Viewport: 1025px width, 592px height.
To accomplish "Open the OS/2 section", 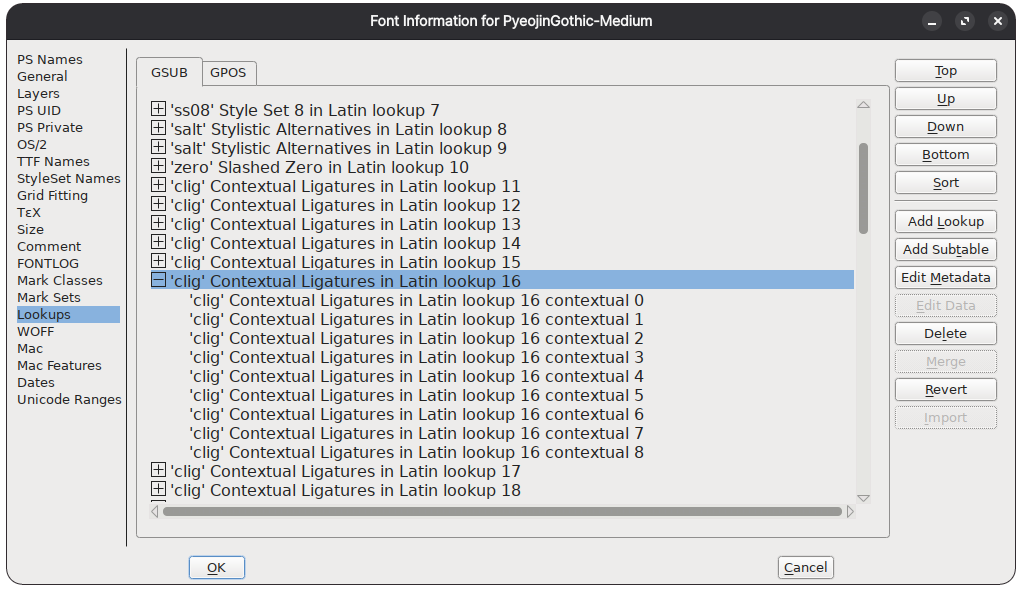I will click(31, 144).
